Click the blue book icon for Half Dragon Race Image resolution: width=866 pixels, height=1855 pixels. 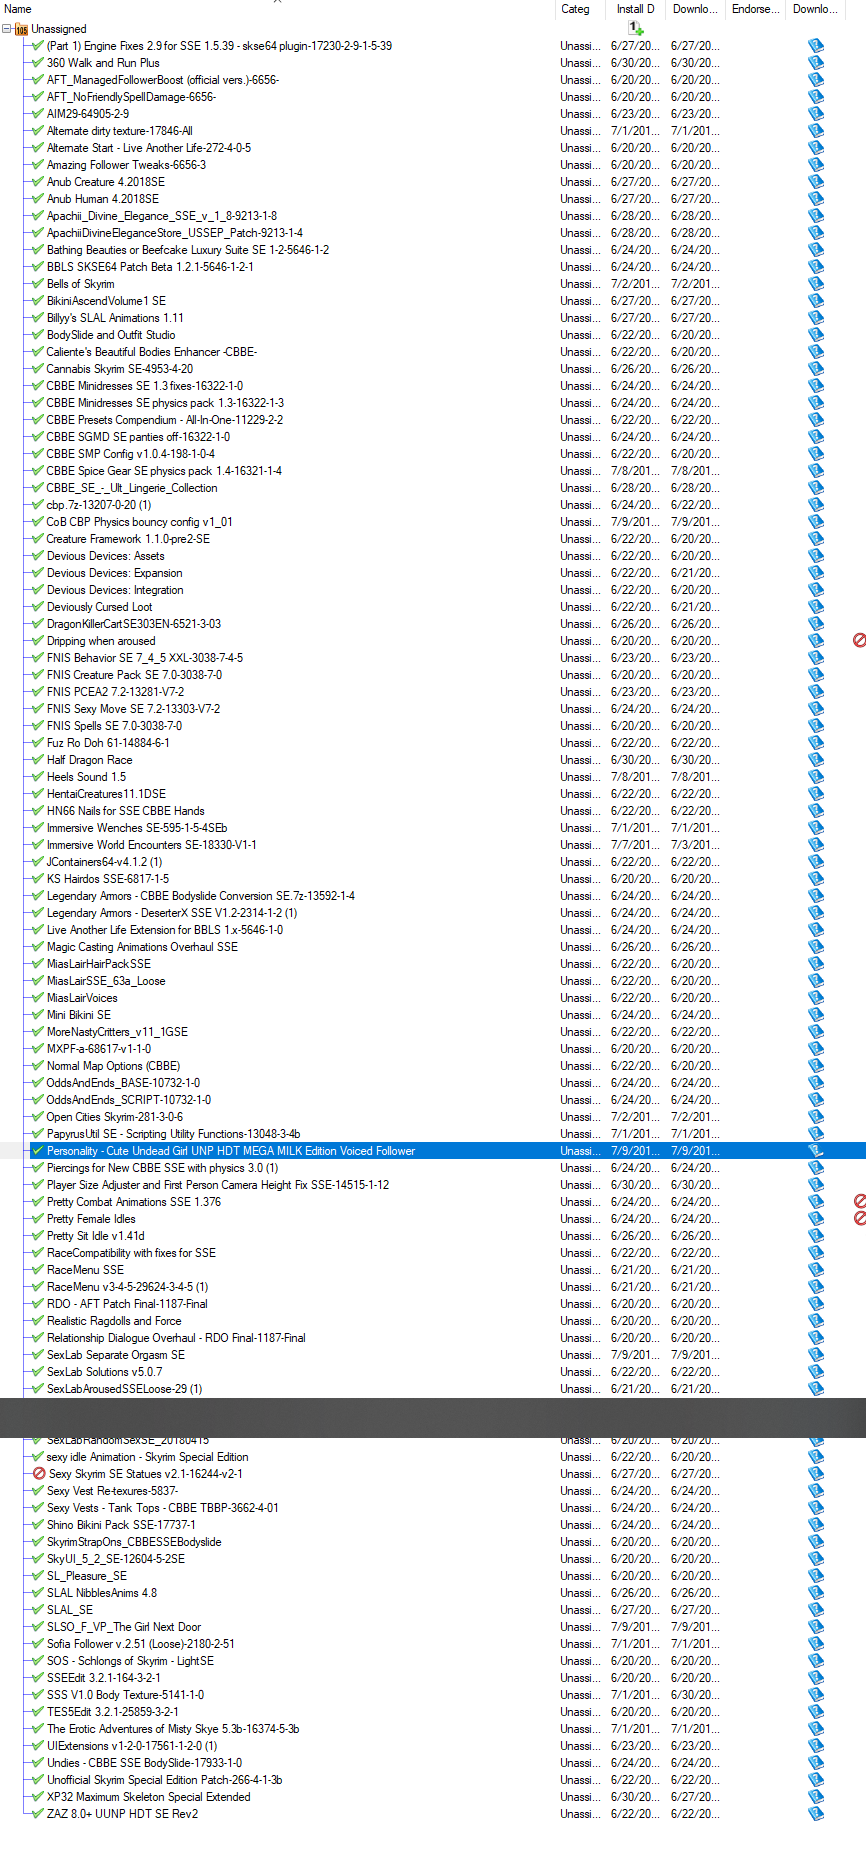click(816, 760)
